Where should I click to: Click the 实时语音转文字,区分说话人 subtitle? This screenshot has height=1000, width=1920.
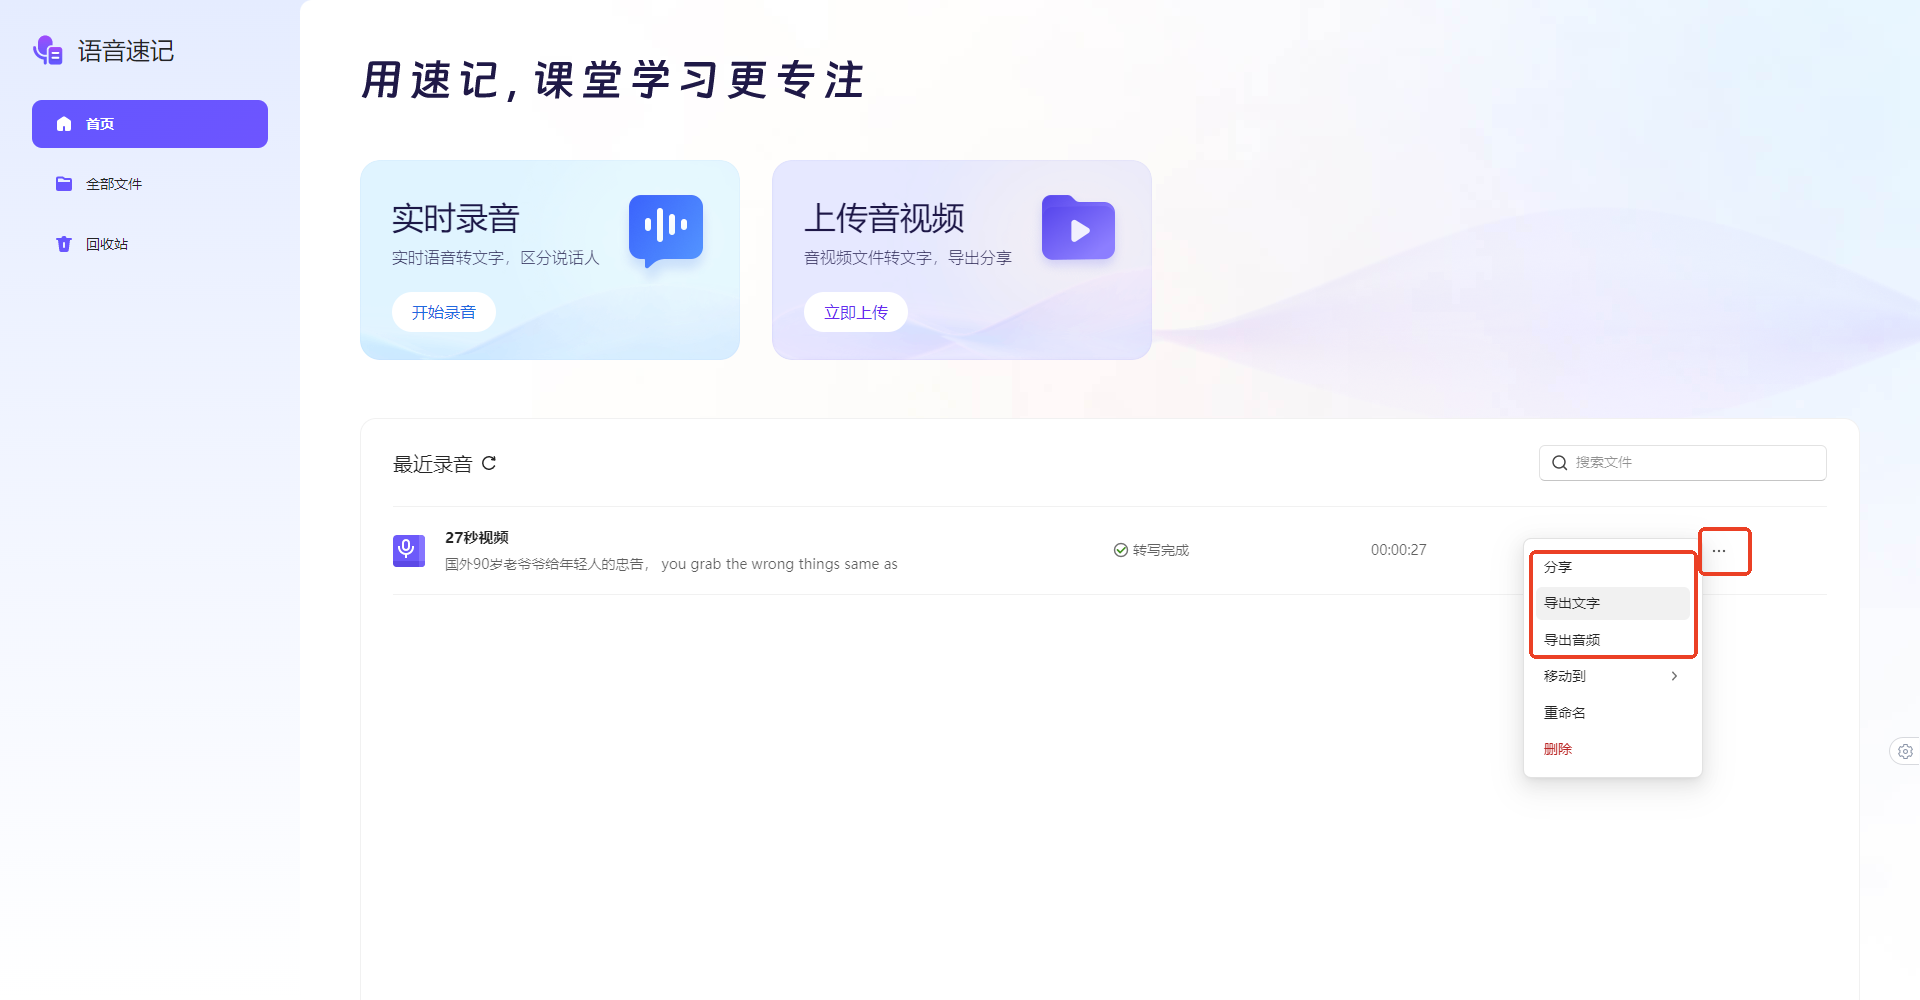(496, 258)
